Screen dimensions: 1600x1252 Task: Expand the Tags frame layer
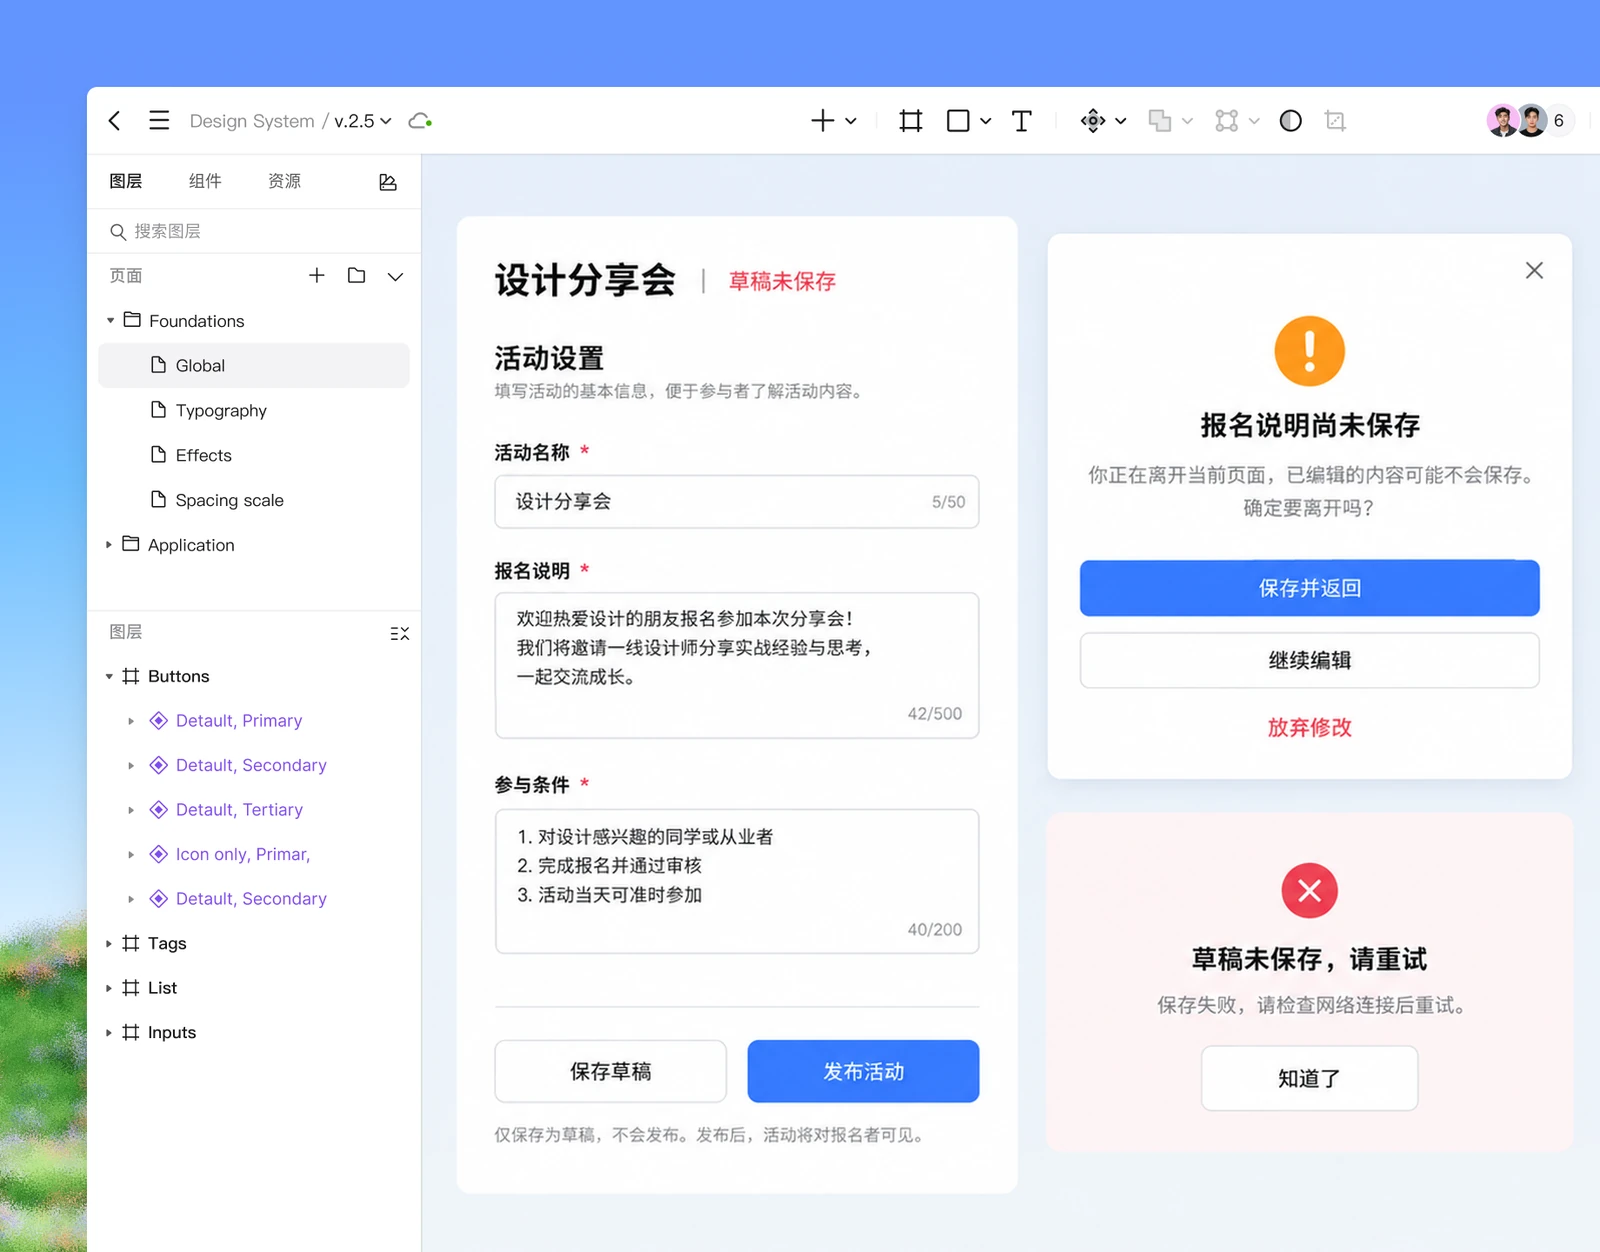[109, 944]
